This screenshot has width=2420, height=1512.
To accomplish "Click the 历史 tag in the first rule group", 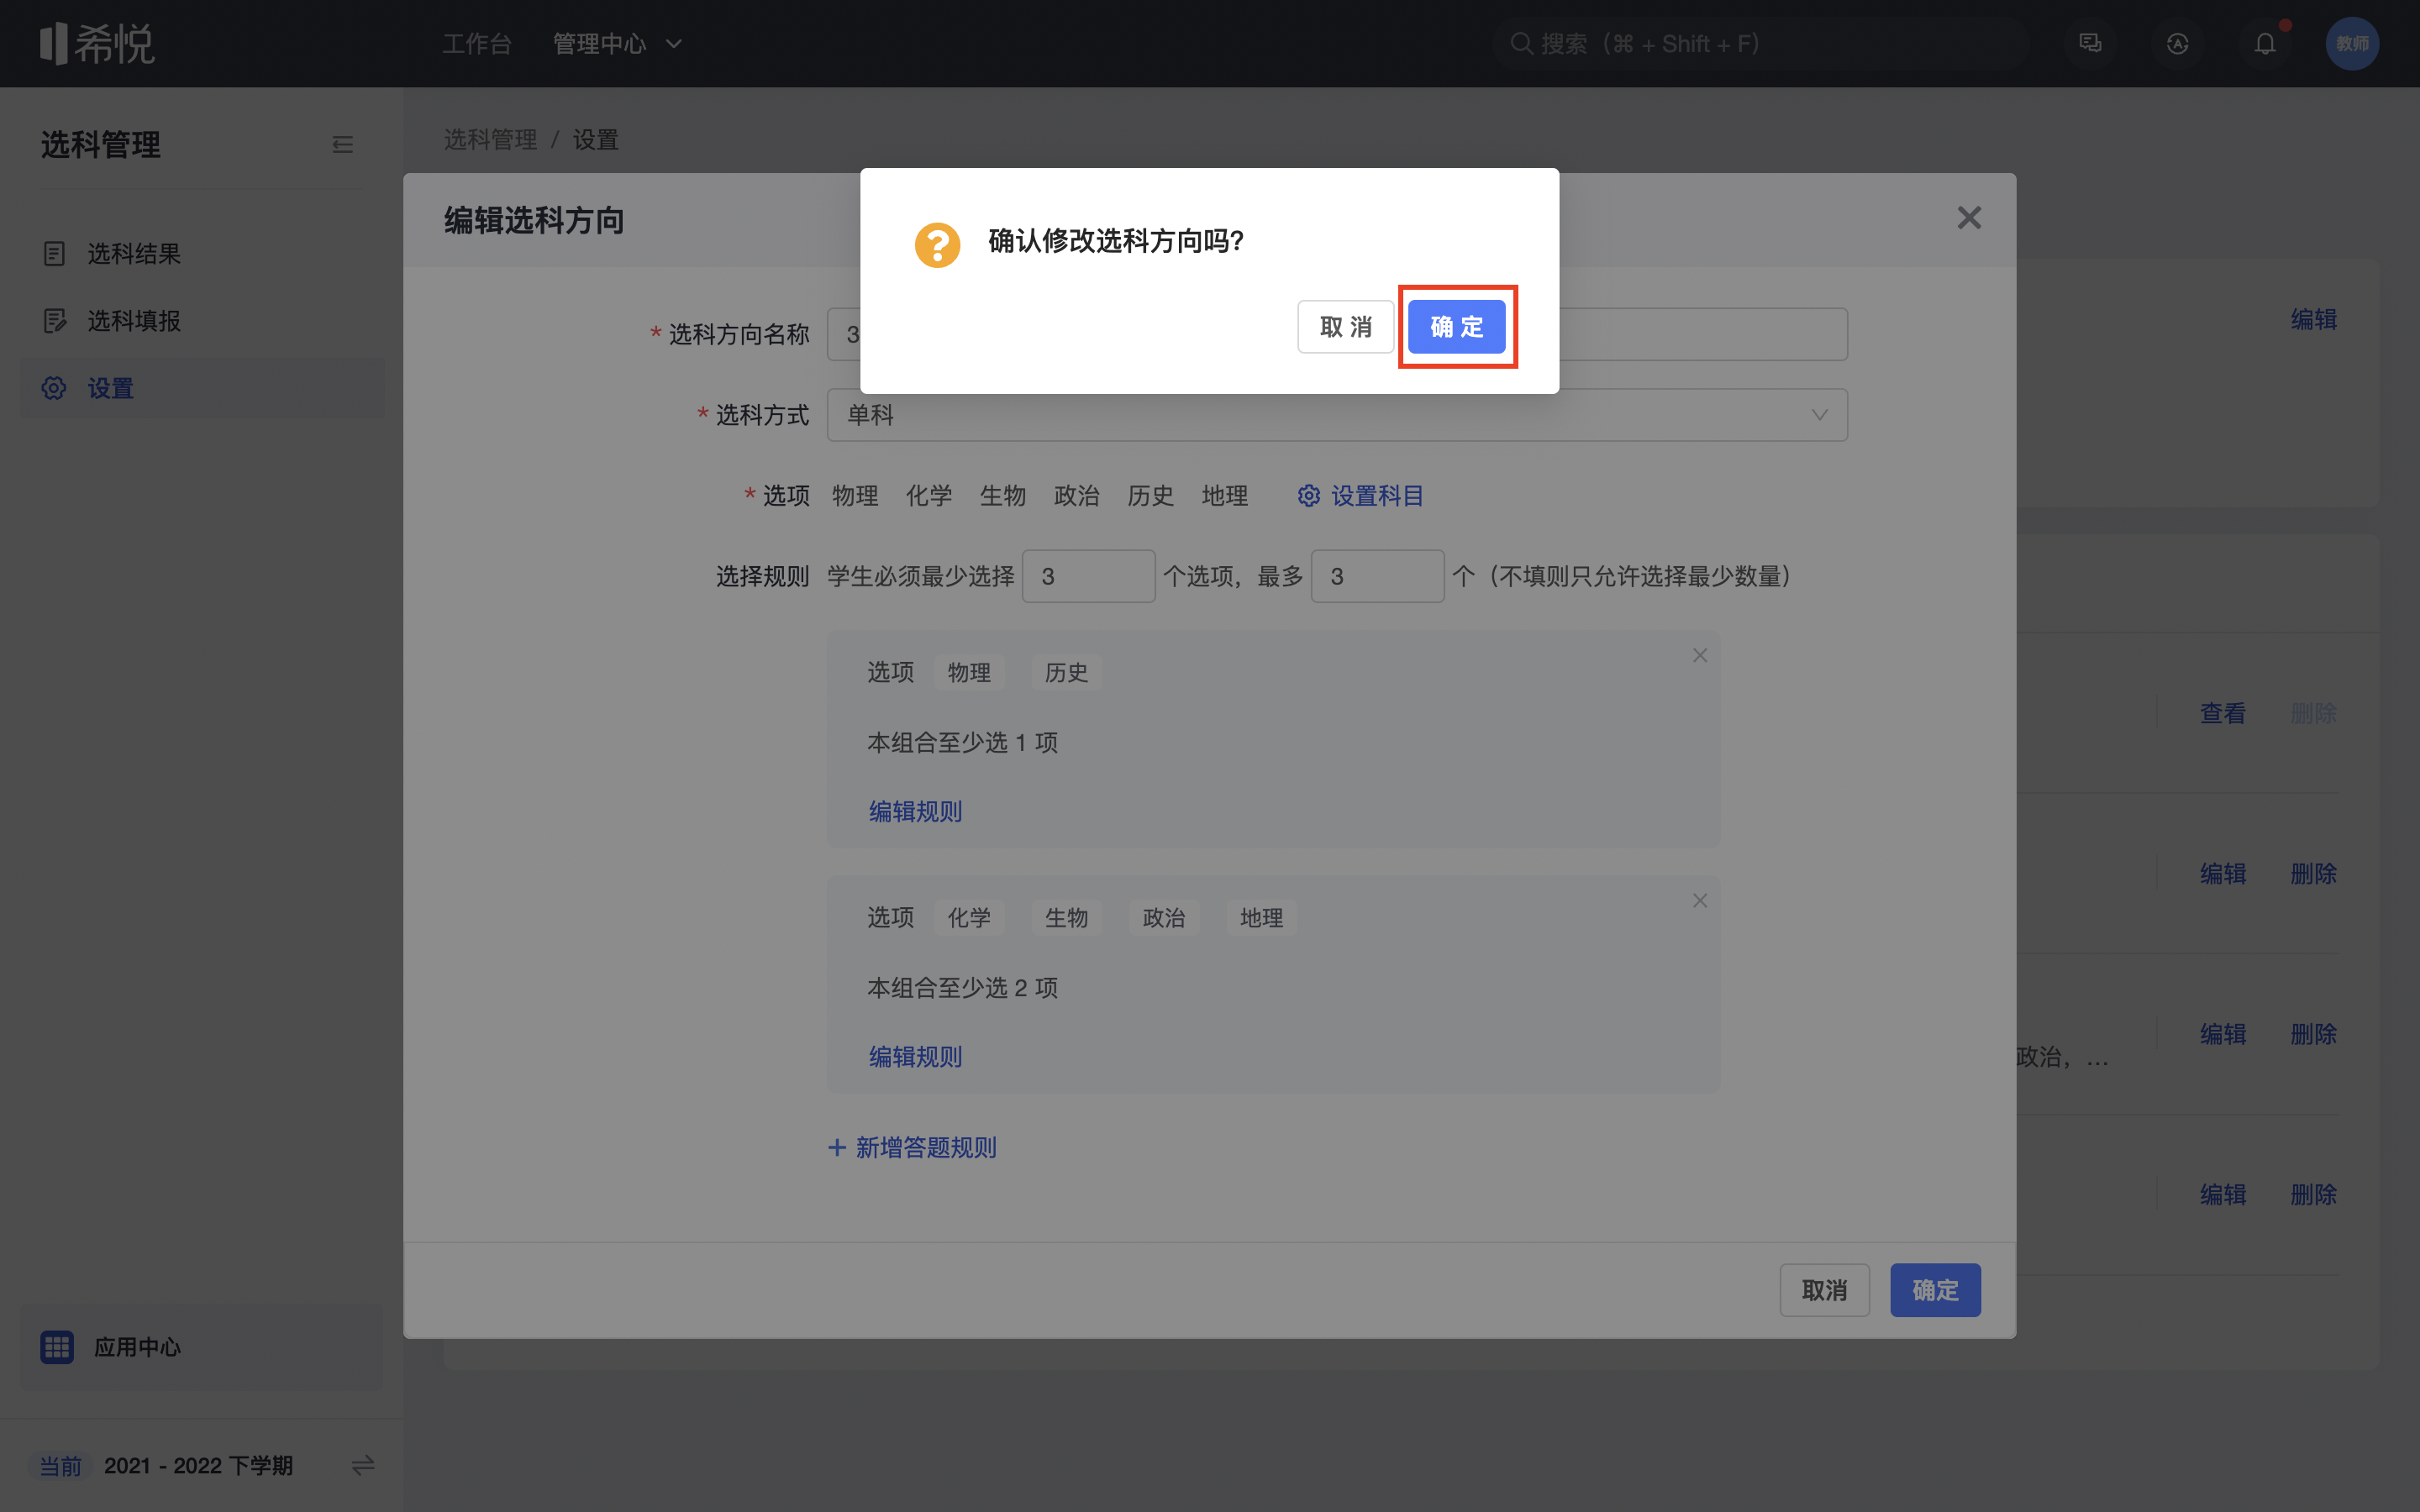I will coord(1066,673).
